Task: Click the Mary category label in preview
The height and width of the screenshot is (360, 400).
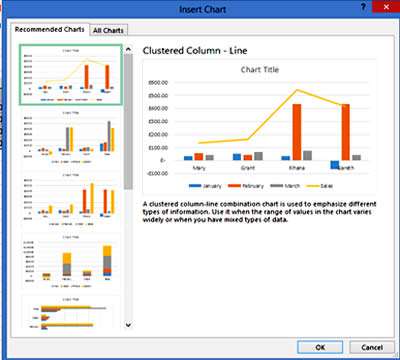Action: click(199, 168)
